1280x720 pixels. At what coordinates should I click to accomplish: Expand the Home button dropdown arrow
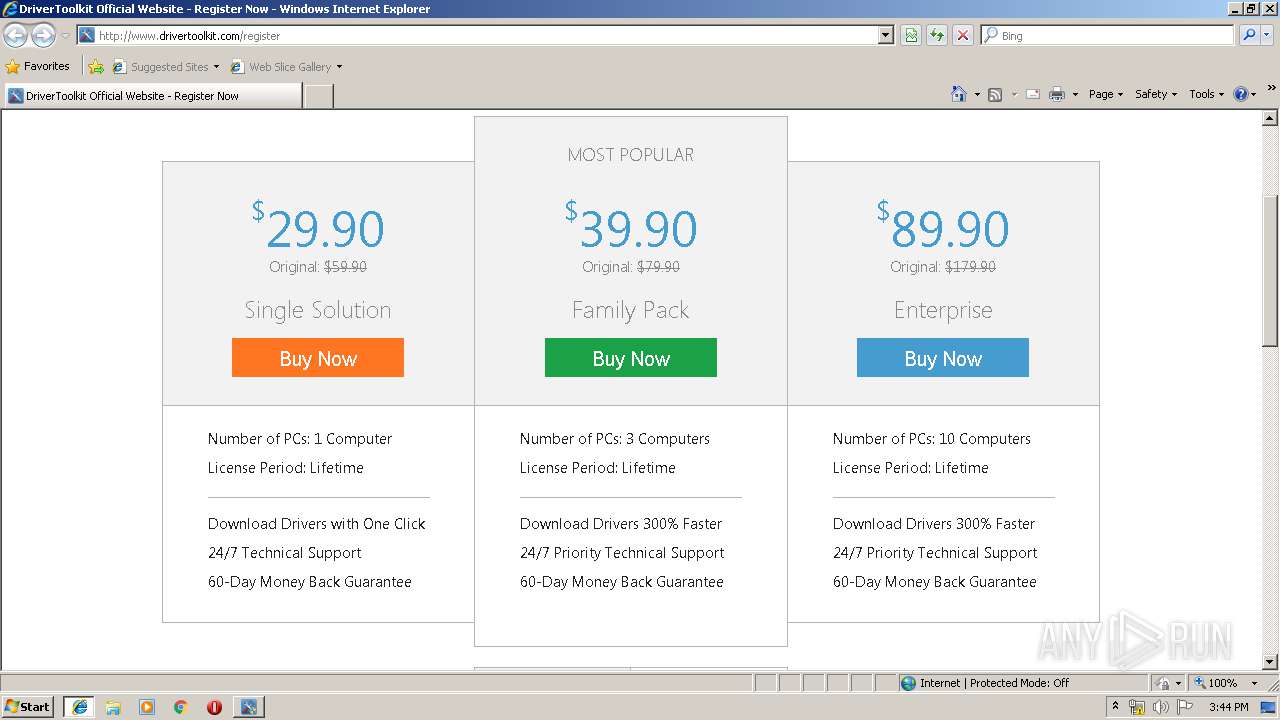coord(975,94)
